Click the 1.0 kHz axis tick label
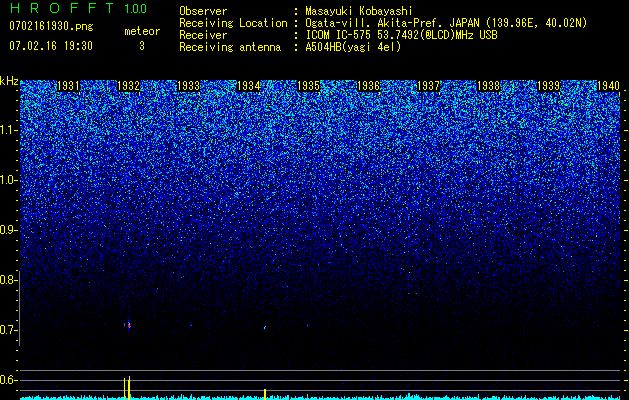Image resolution: width=629 pixels, height=400 pixels. point(9,180)
